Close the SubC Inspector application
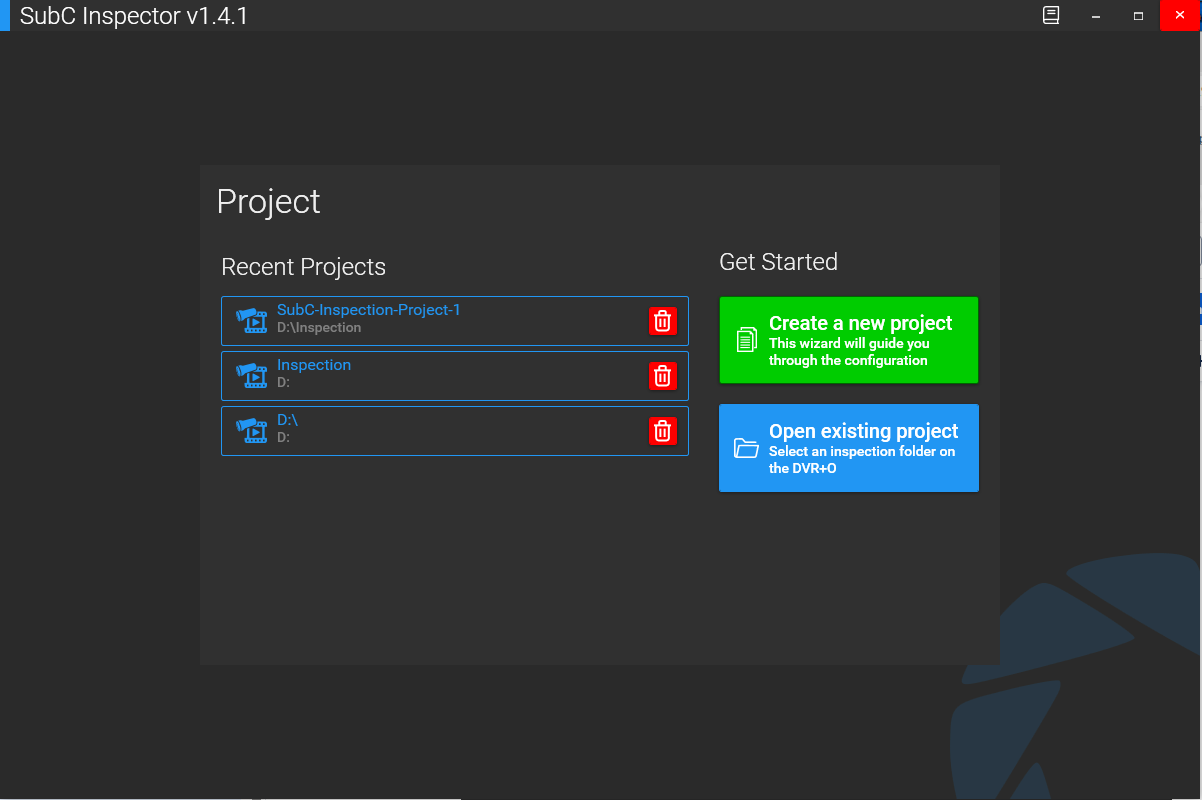This screenshot has height=800, width=1202. click(x=1180, y=16)
